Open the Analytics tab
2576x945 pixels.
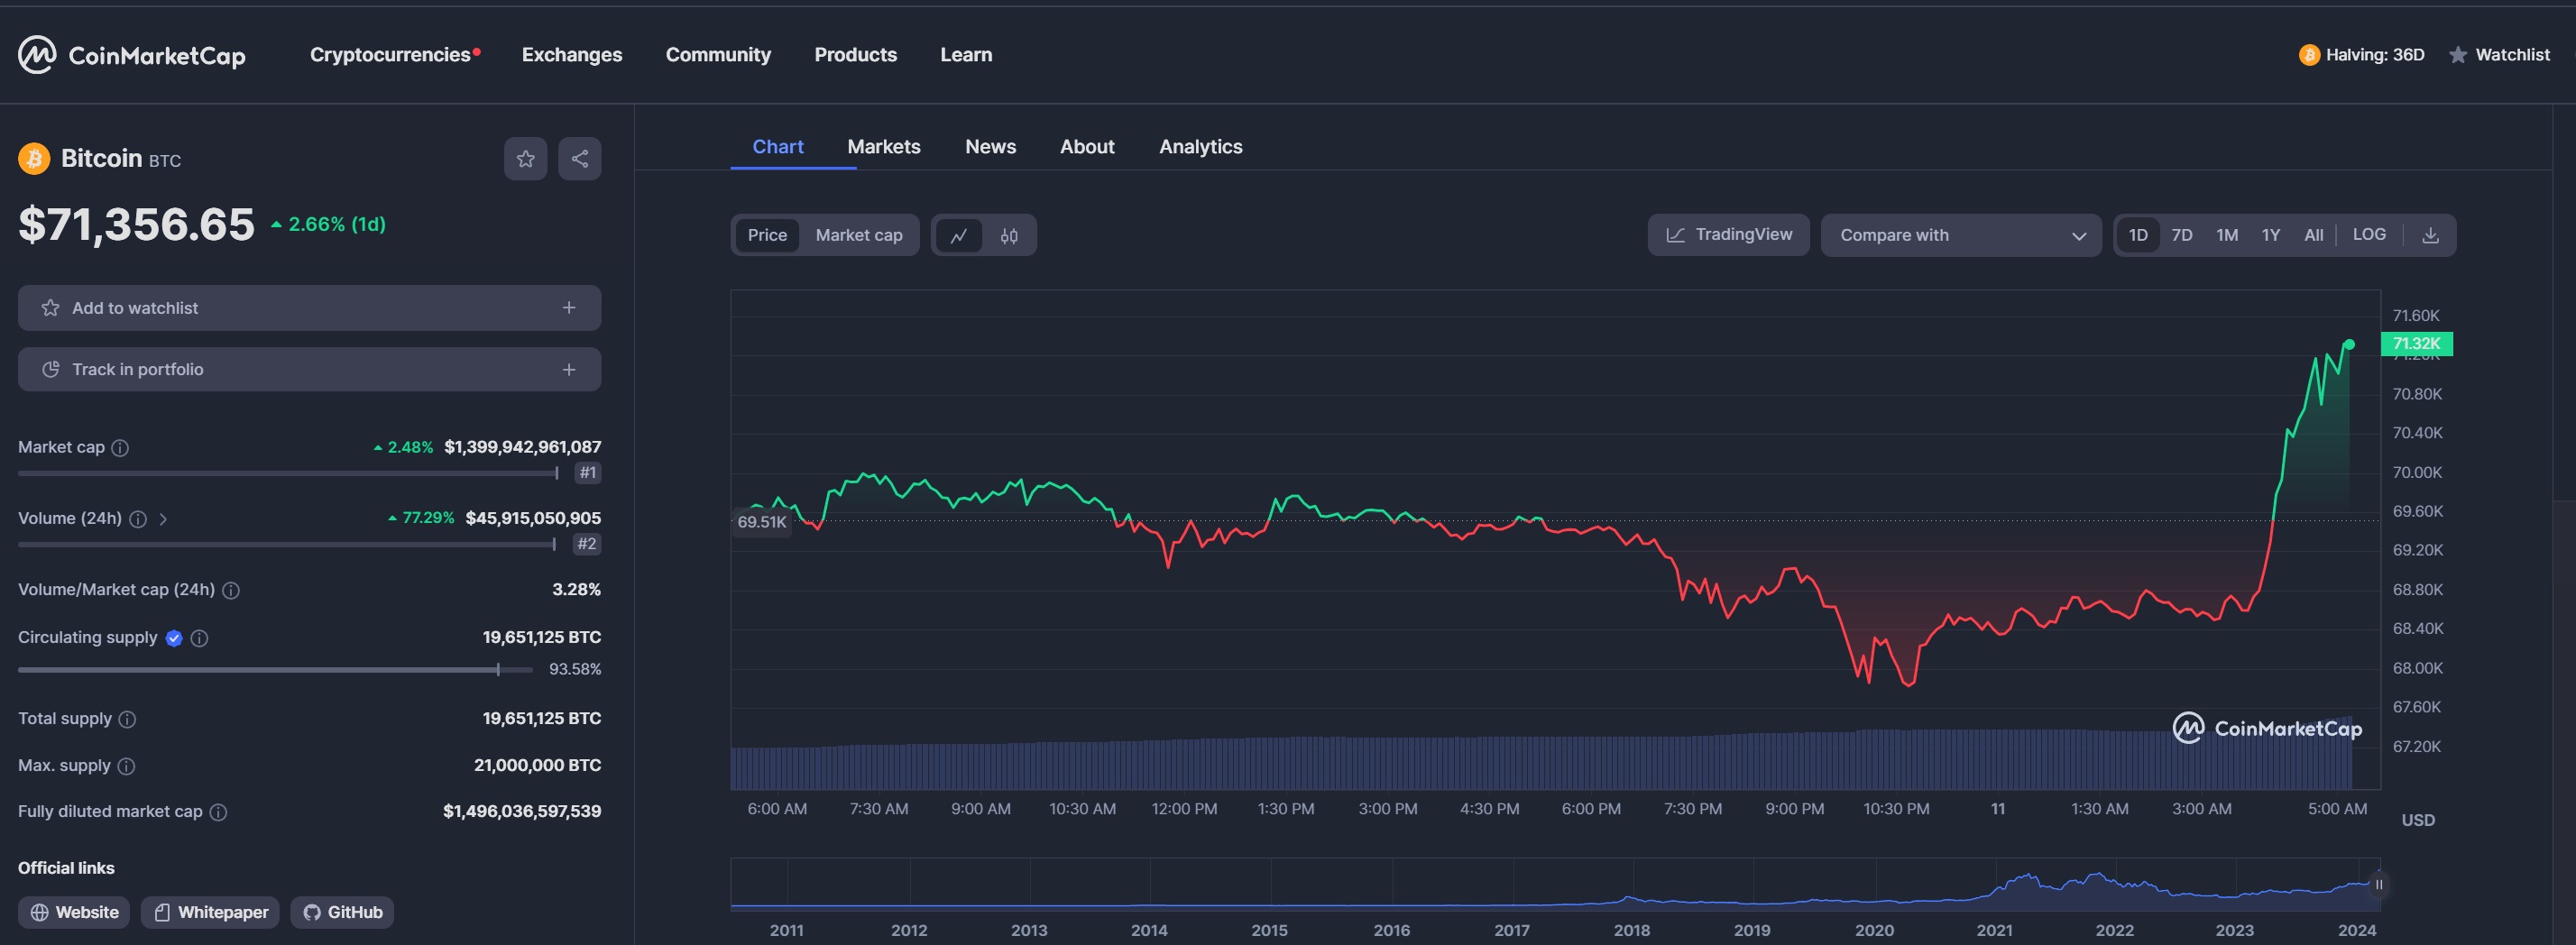coord(1200,147)
